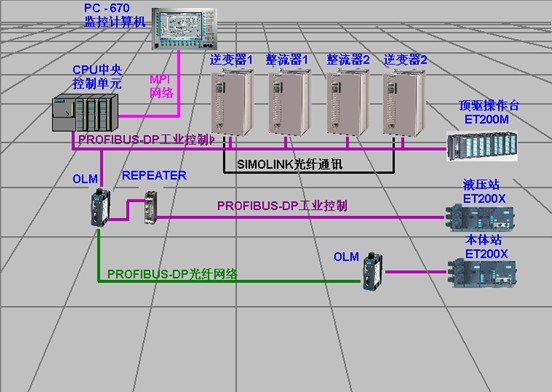Image resolution: width=552 pixels, height=392 pixels.
Task: Click the 顶驱操作台 ET200M text label
Action: click(x=489, y=112)
